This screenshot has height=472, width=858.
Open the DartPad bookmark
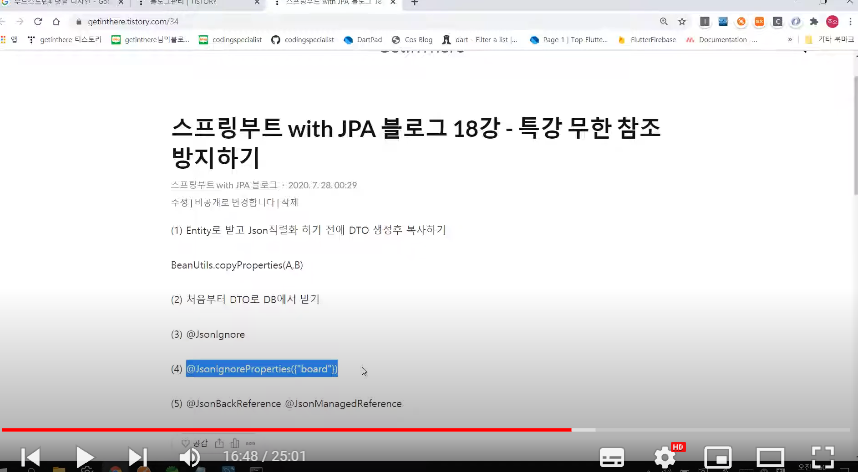coord(363,39)
